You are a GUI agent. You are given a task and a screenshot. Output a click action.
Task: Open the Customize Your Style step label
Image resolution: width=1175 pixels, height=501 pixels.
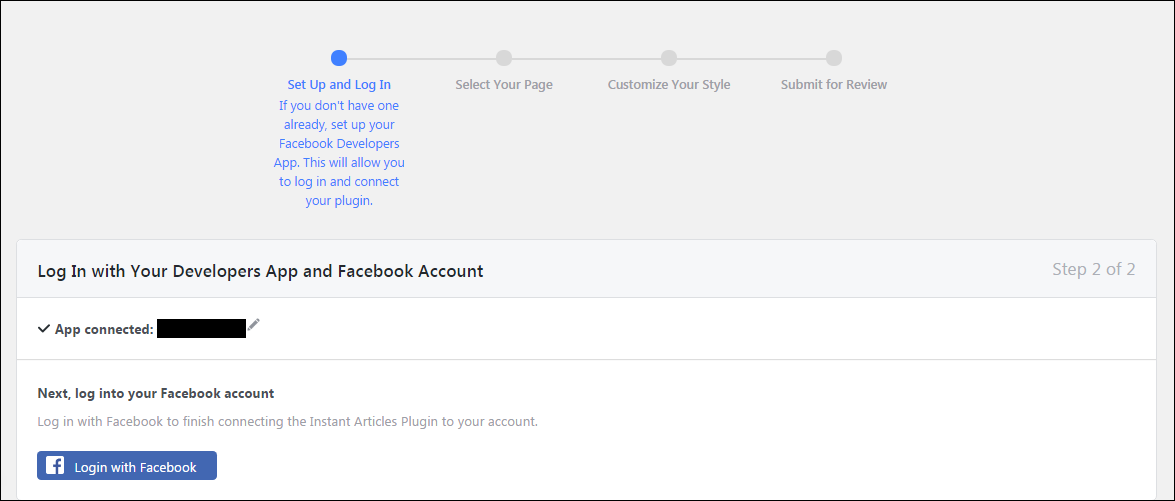click(669, 85)
